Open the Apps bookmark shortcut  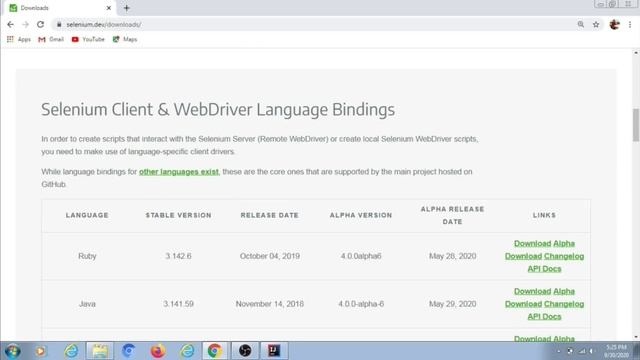pos(19,39)
